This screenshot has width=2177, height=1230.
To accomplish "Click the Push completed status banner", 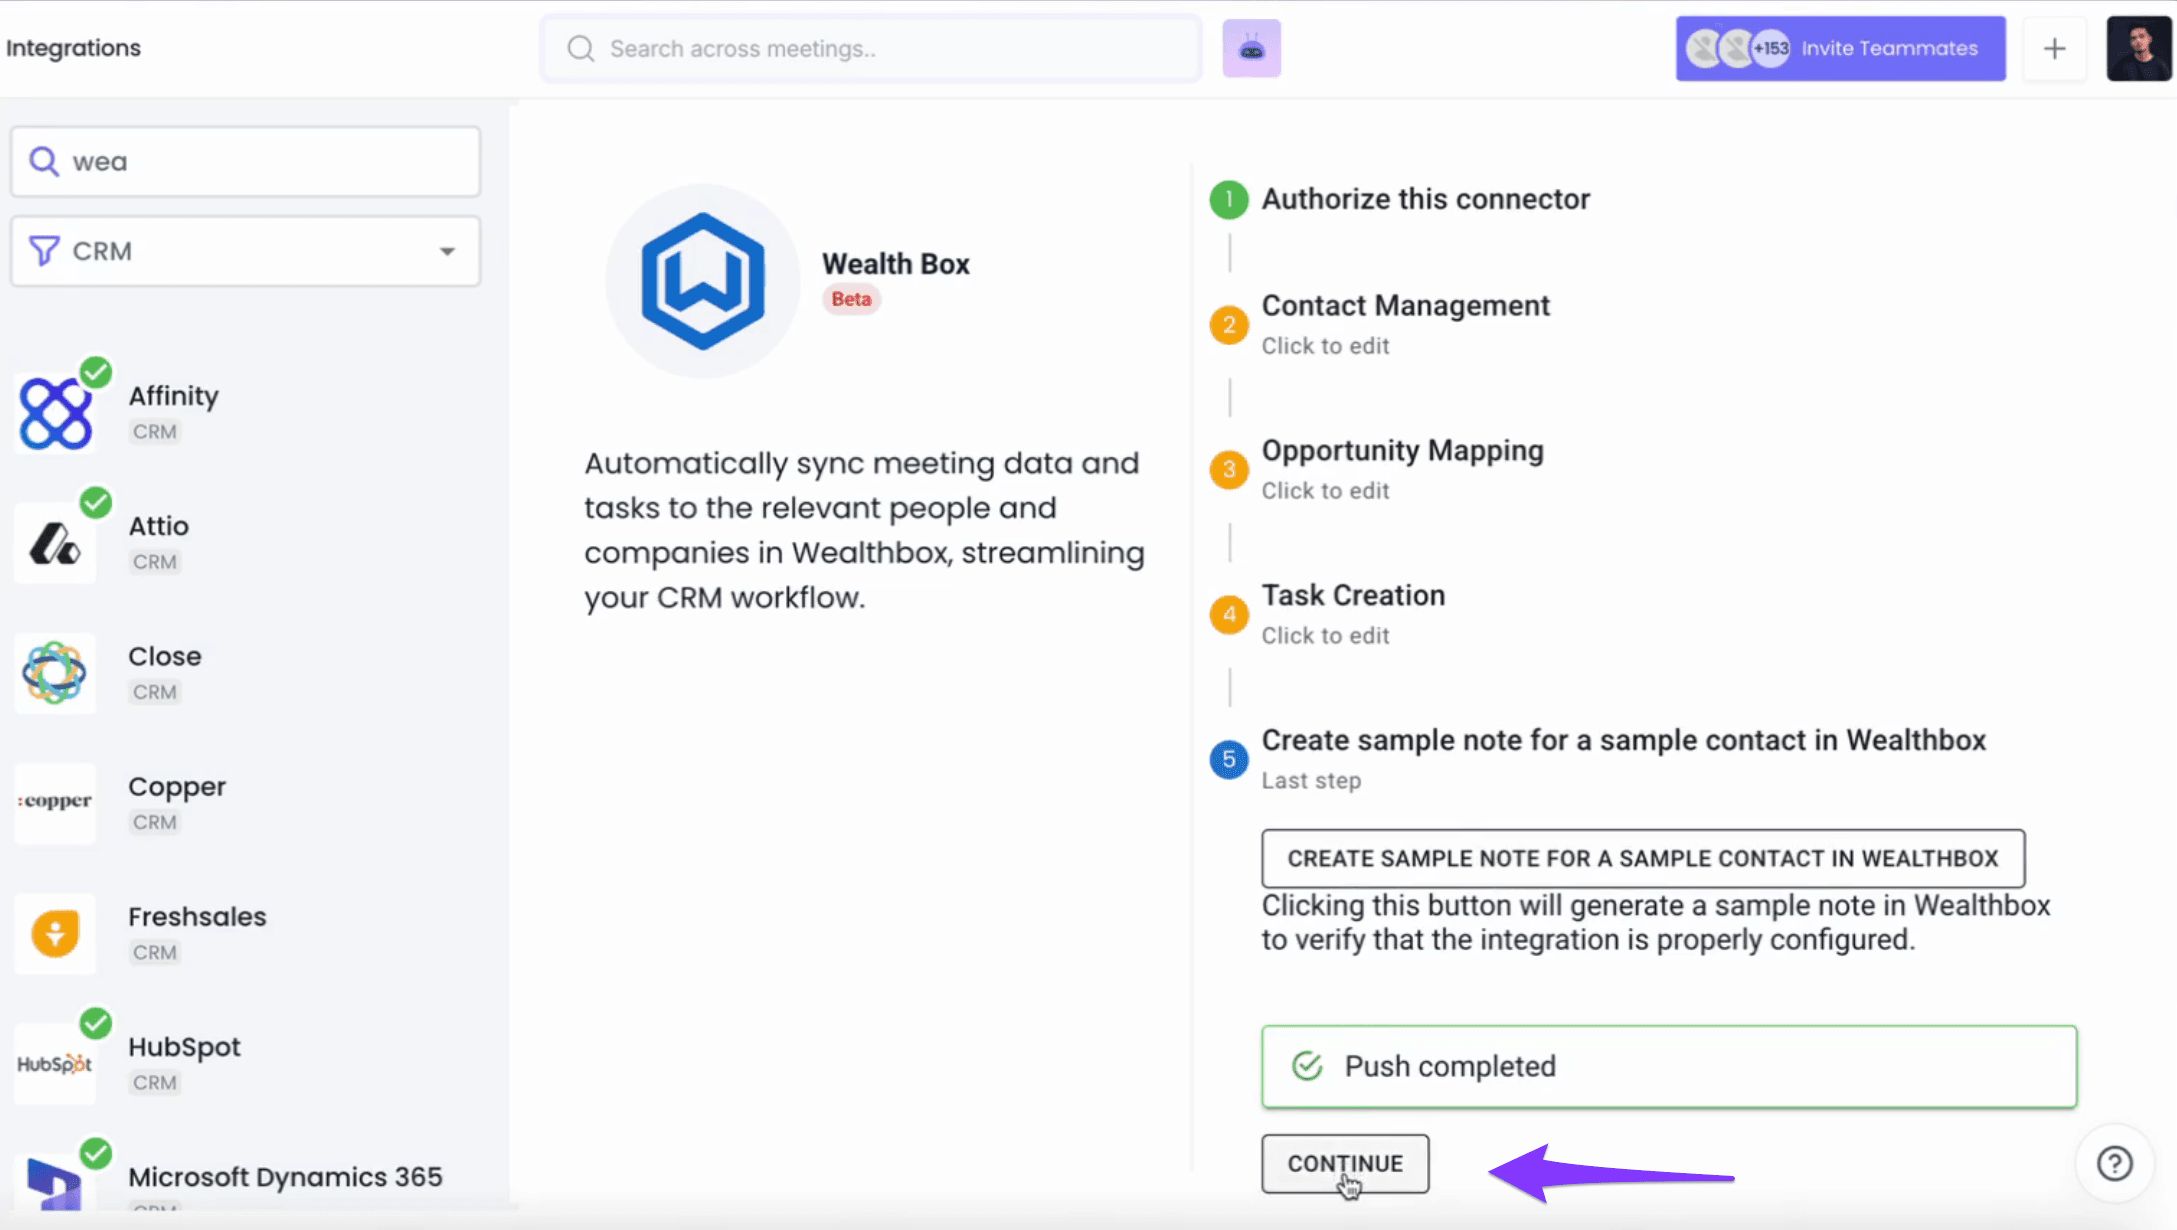I will 1669,1066.
